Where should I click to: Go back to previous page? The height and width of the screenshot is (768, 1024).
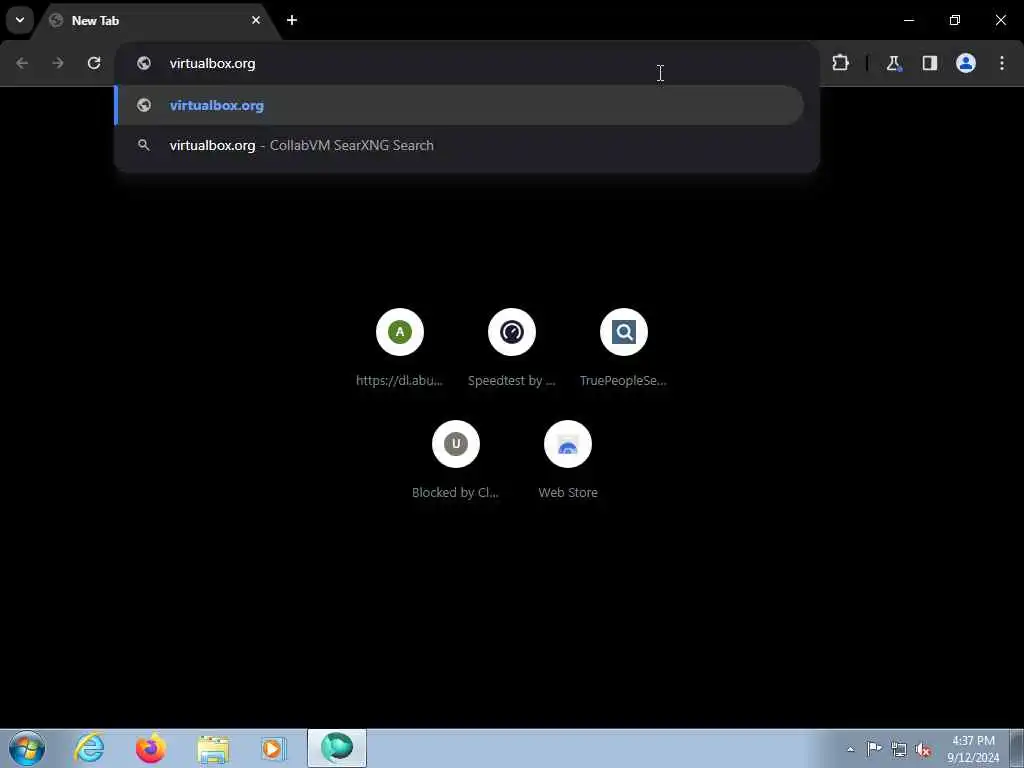22,63
